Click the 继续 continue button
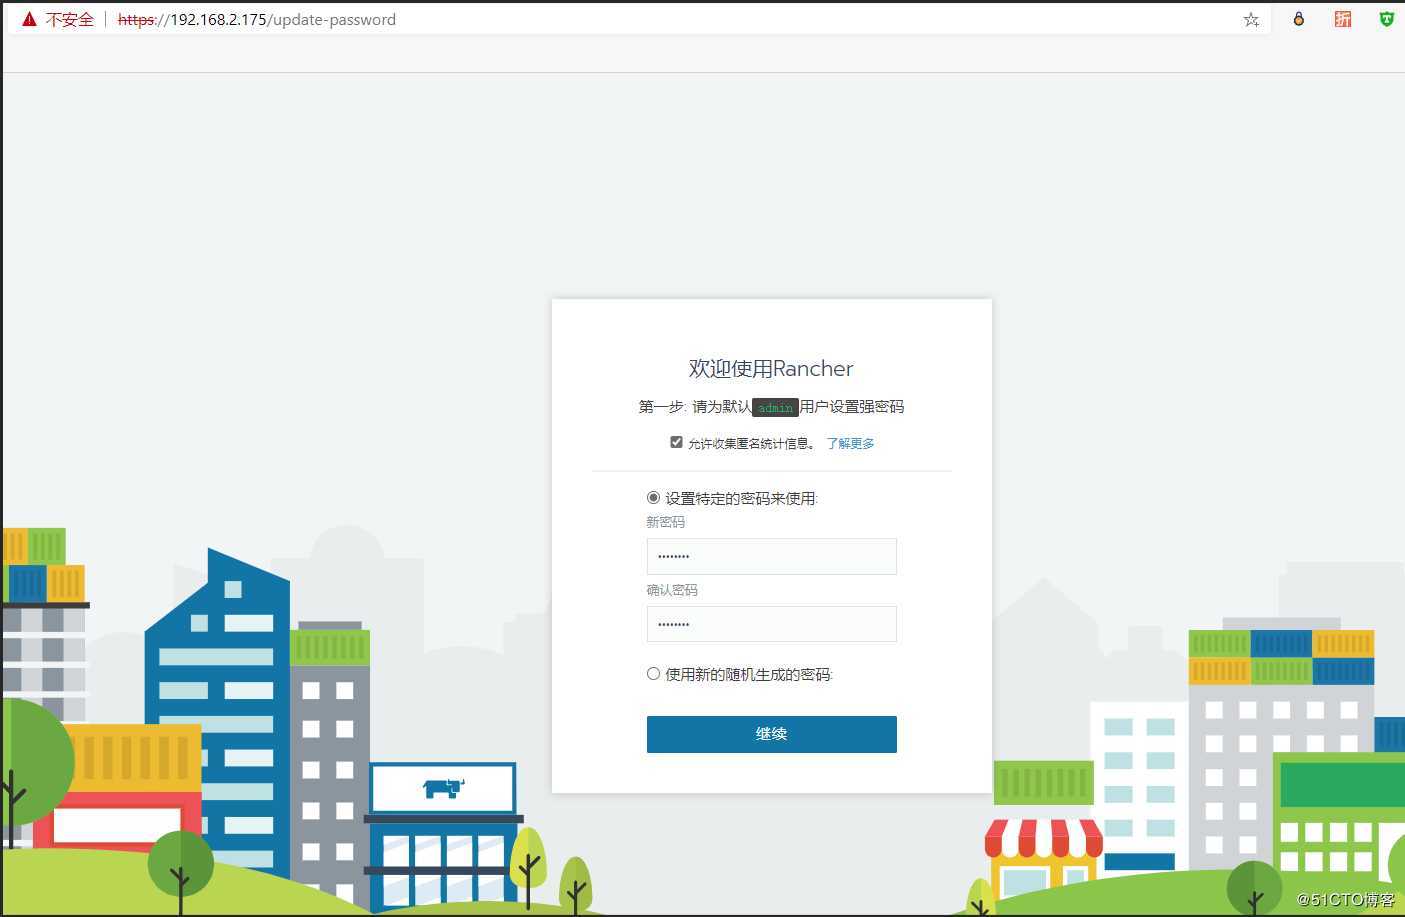This screenshot has width=1405, height=917. 771,734
